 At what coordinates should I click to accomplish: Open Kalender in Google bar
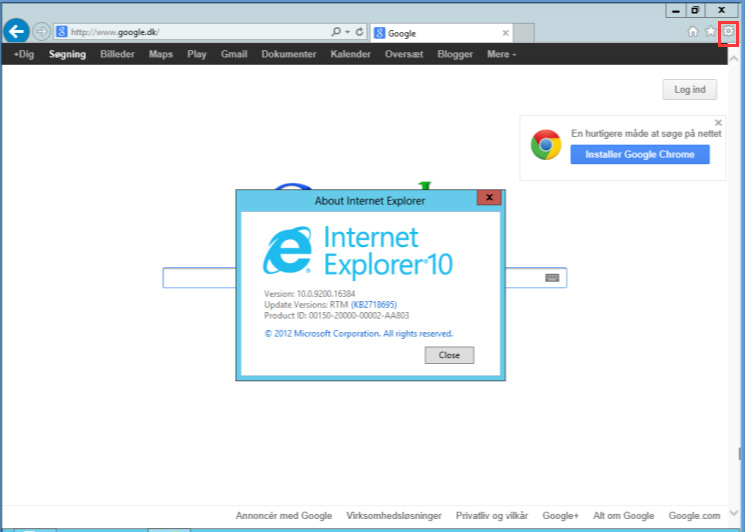coord(351,54)
